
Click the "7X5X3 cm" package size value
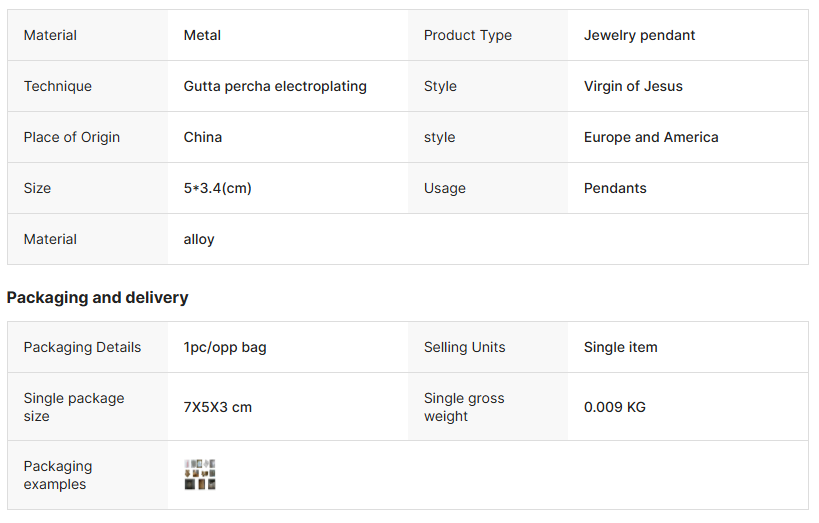218,407
